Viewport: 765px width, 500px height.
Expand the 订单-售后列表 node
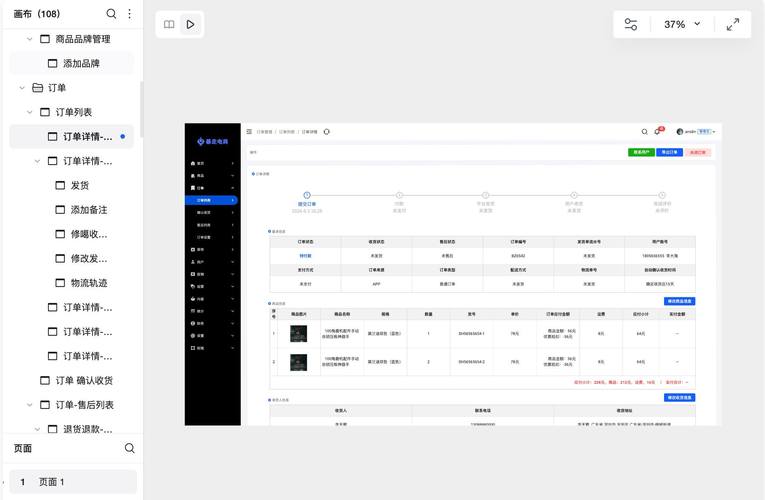click(30, 405)
